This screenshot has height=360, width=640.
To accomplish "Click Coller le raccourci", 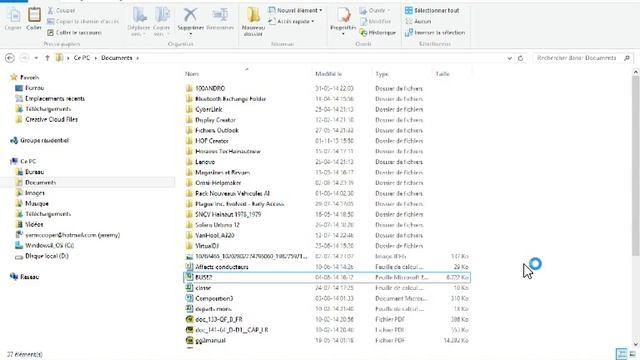I will (75, 32).
